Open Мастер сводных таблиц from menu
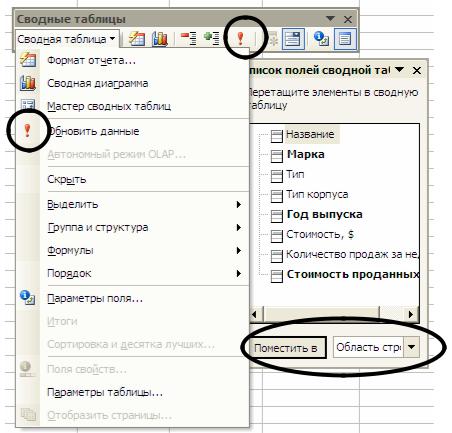 pos(132,106)
